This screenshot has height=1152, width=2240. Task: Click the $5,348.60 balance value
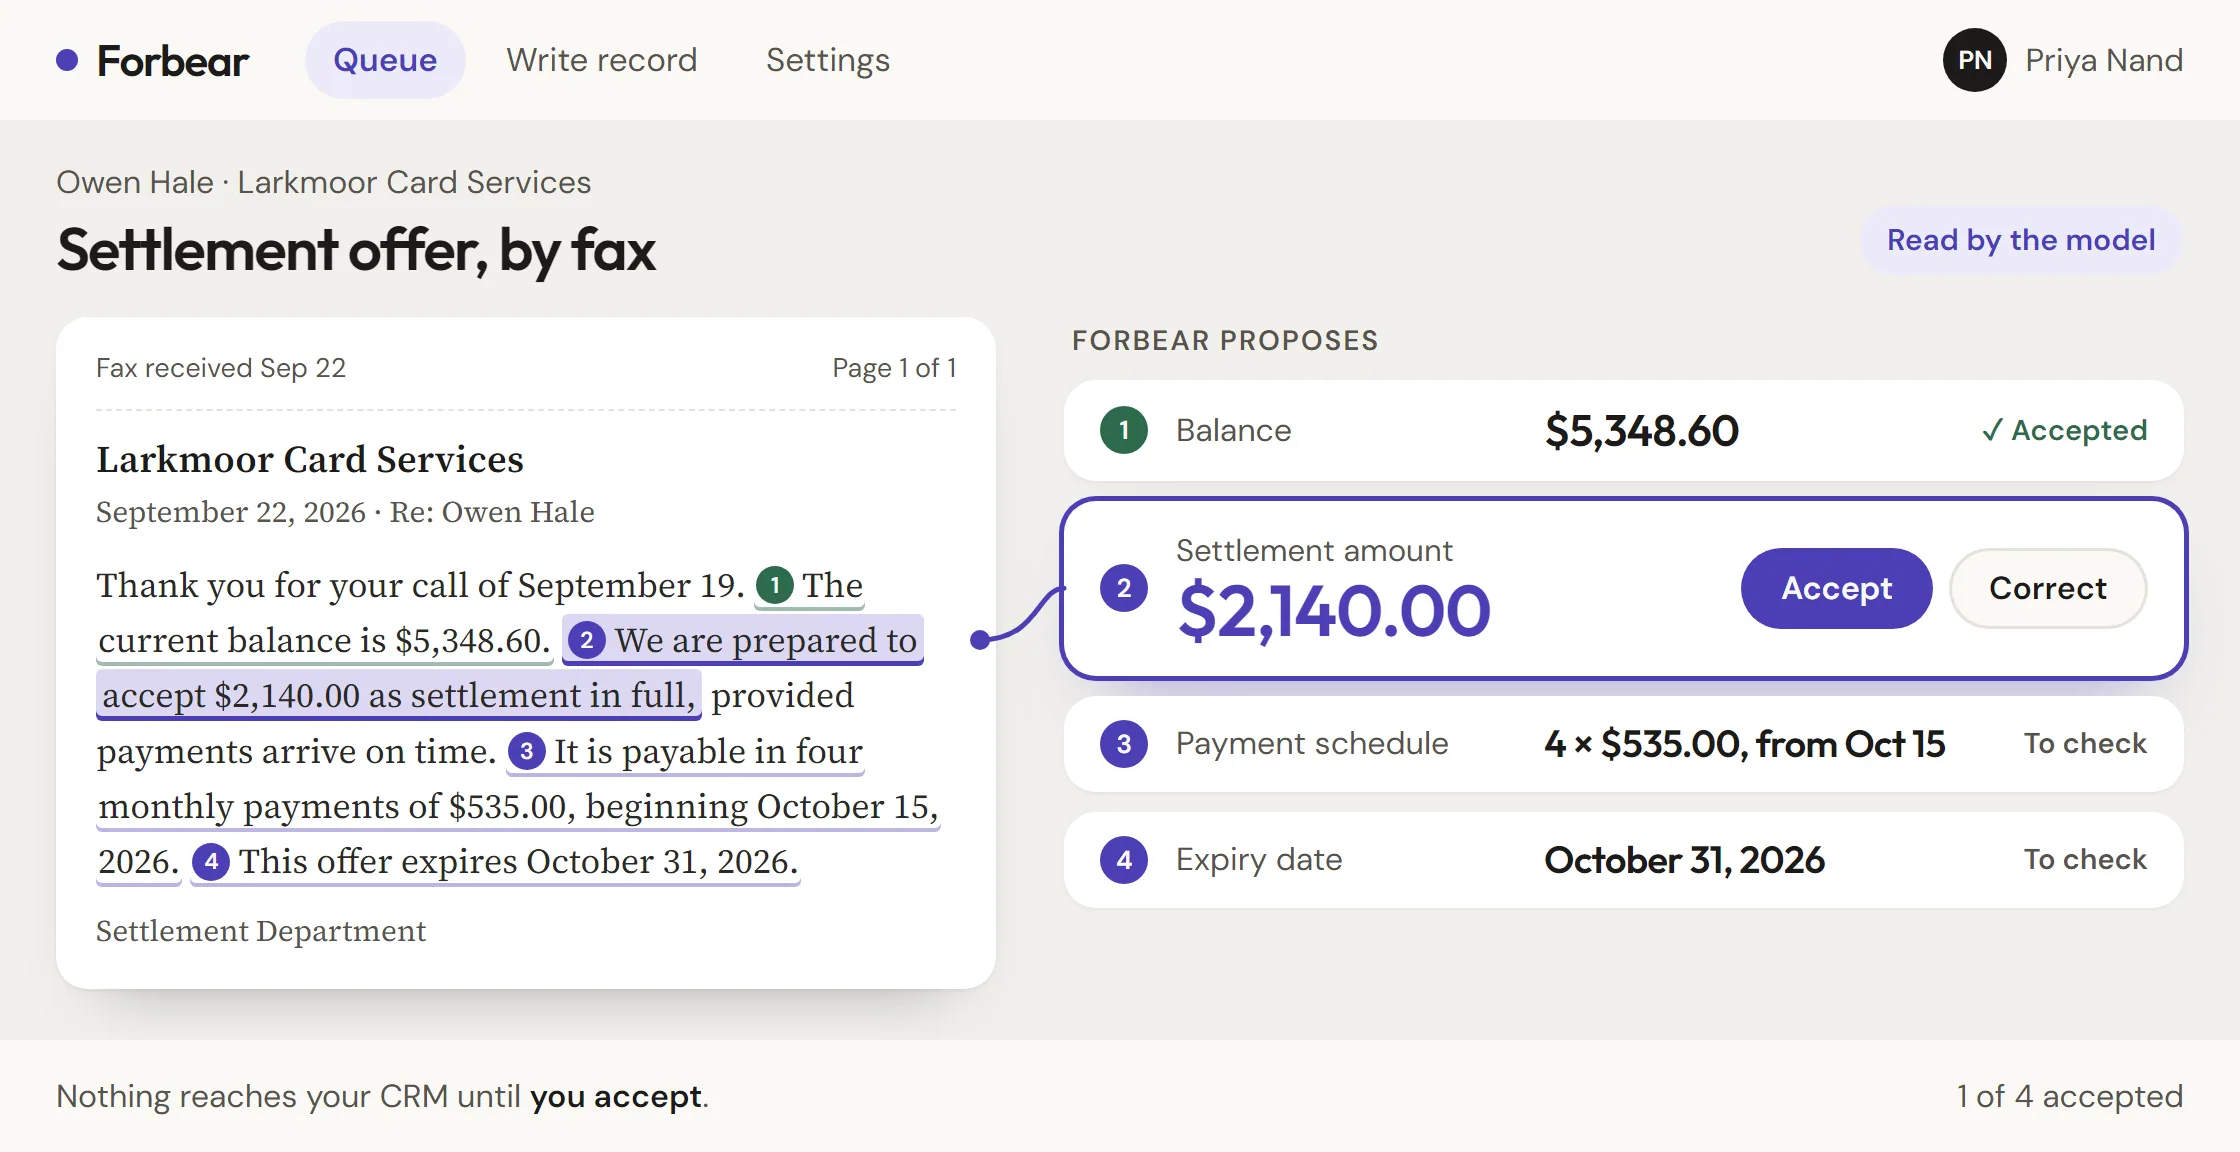click(x=1641, y=431)
